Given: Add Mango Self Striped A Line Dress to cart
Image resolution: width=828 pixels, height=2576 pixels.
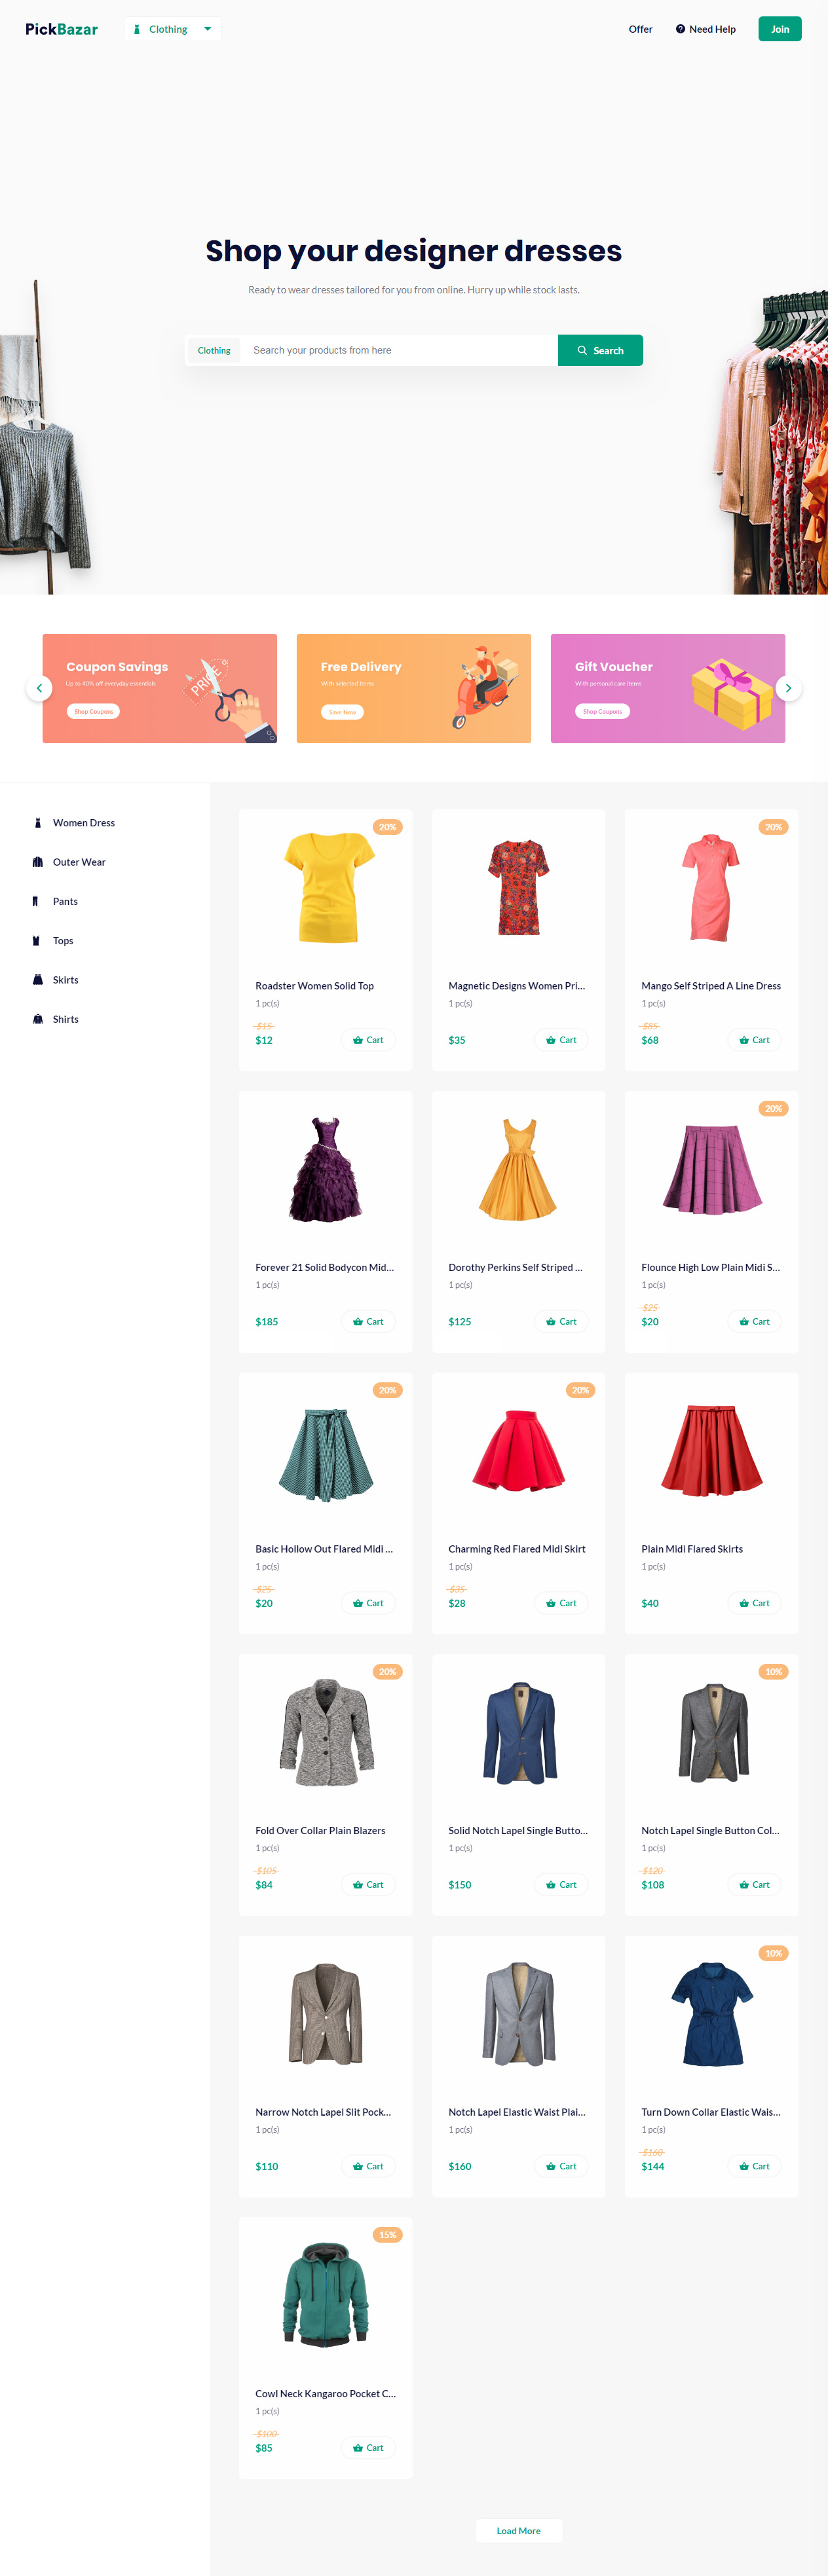Looking at the screenshot, I should click(754, 1040).
